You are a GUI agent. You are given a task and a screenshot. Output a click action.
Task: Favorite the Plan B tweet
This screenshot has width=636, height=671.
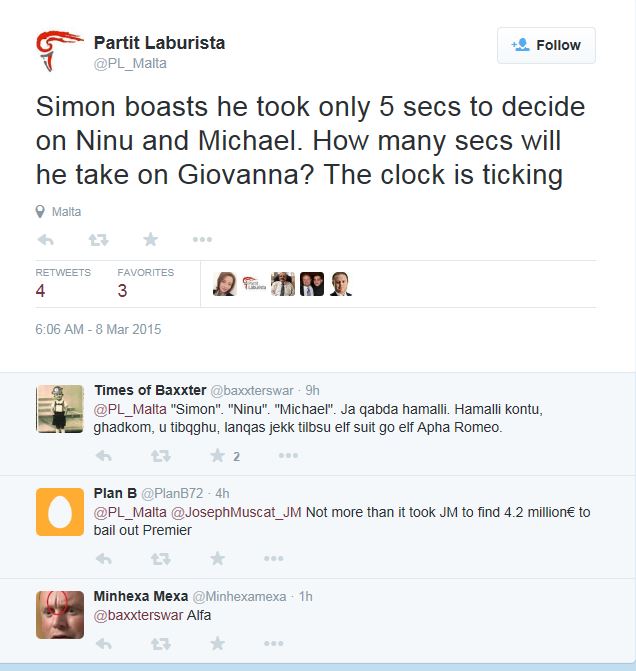tap(217, 558)
